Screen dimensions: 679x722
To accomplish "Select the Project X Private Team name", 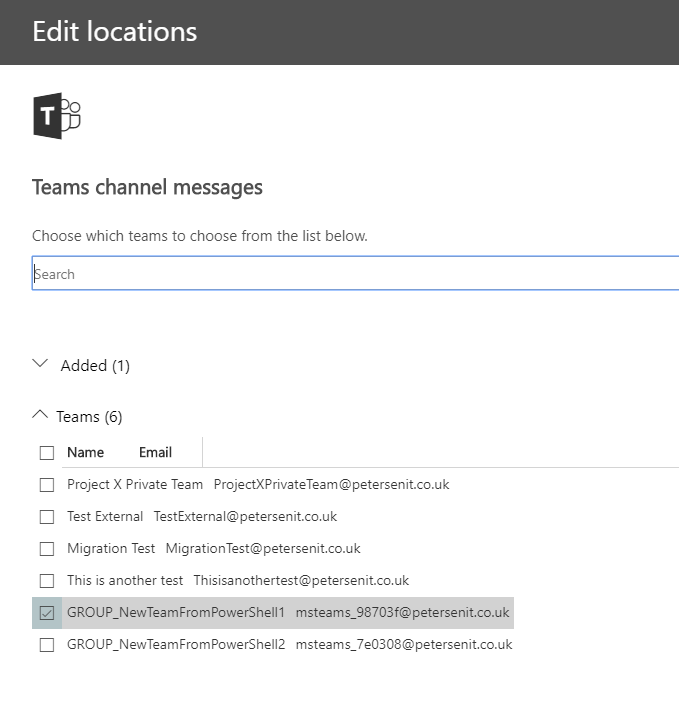I will tap(135, 484).
